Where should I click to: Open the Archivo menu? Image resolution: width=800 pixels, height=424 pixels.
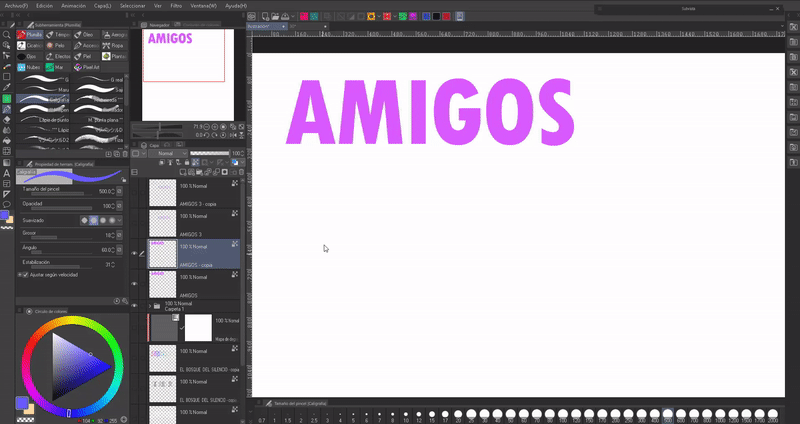pyautogui.click(x=16, y=6)
